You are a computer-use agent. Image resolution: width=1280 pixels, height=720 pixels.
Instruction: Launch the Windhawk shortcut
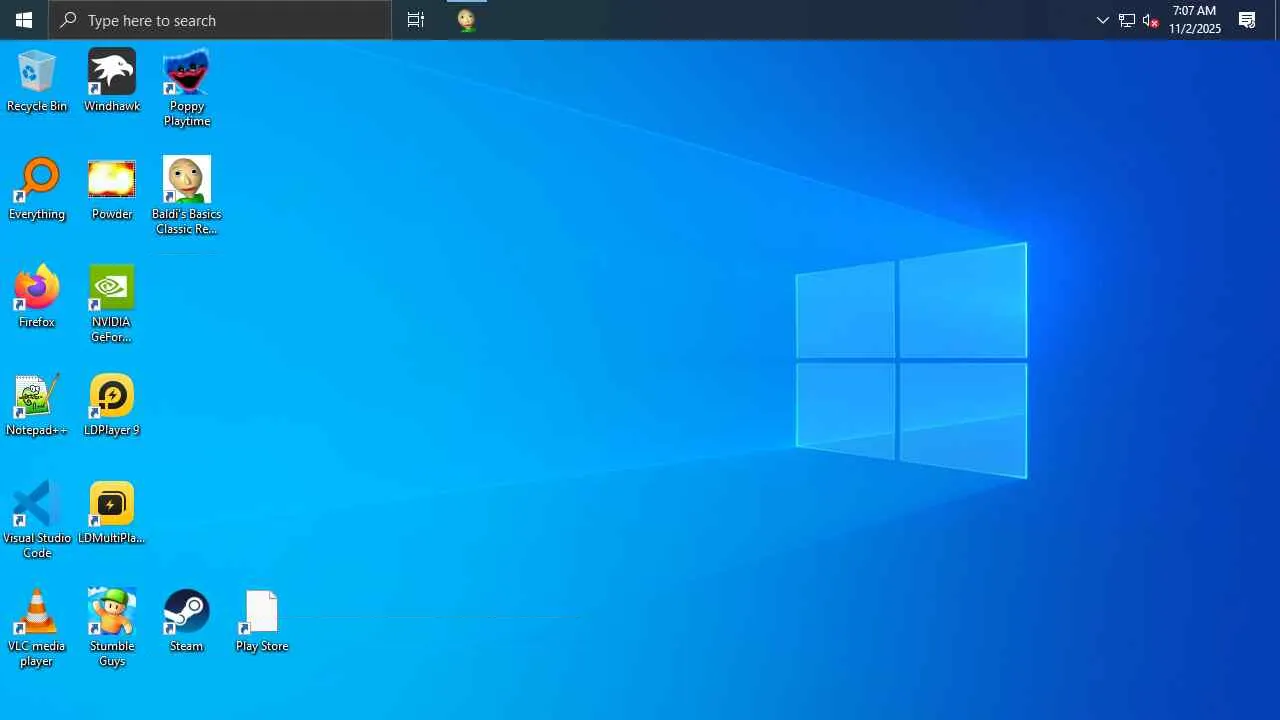click(112, 80)
